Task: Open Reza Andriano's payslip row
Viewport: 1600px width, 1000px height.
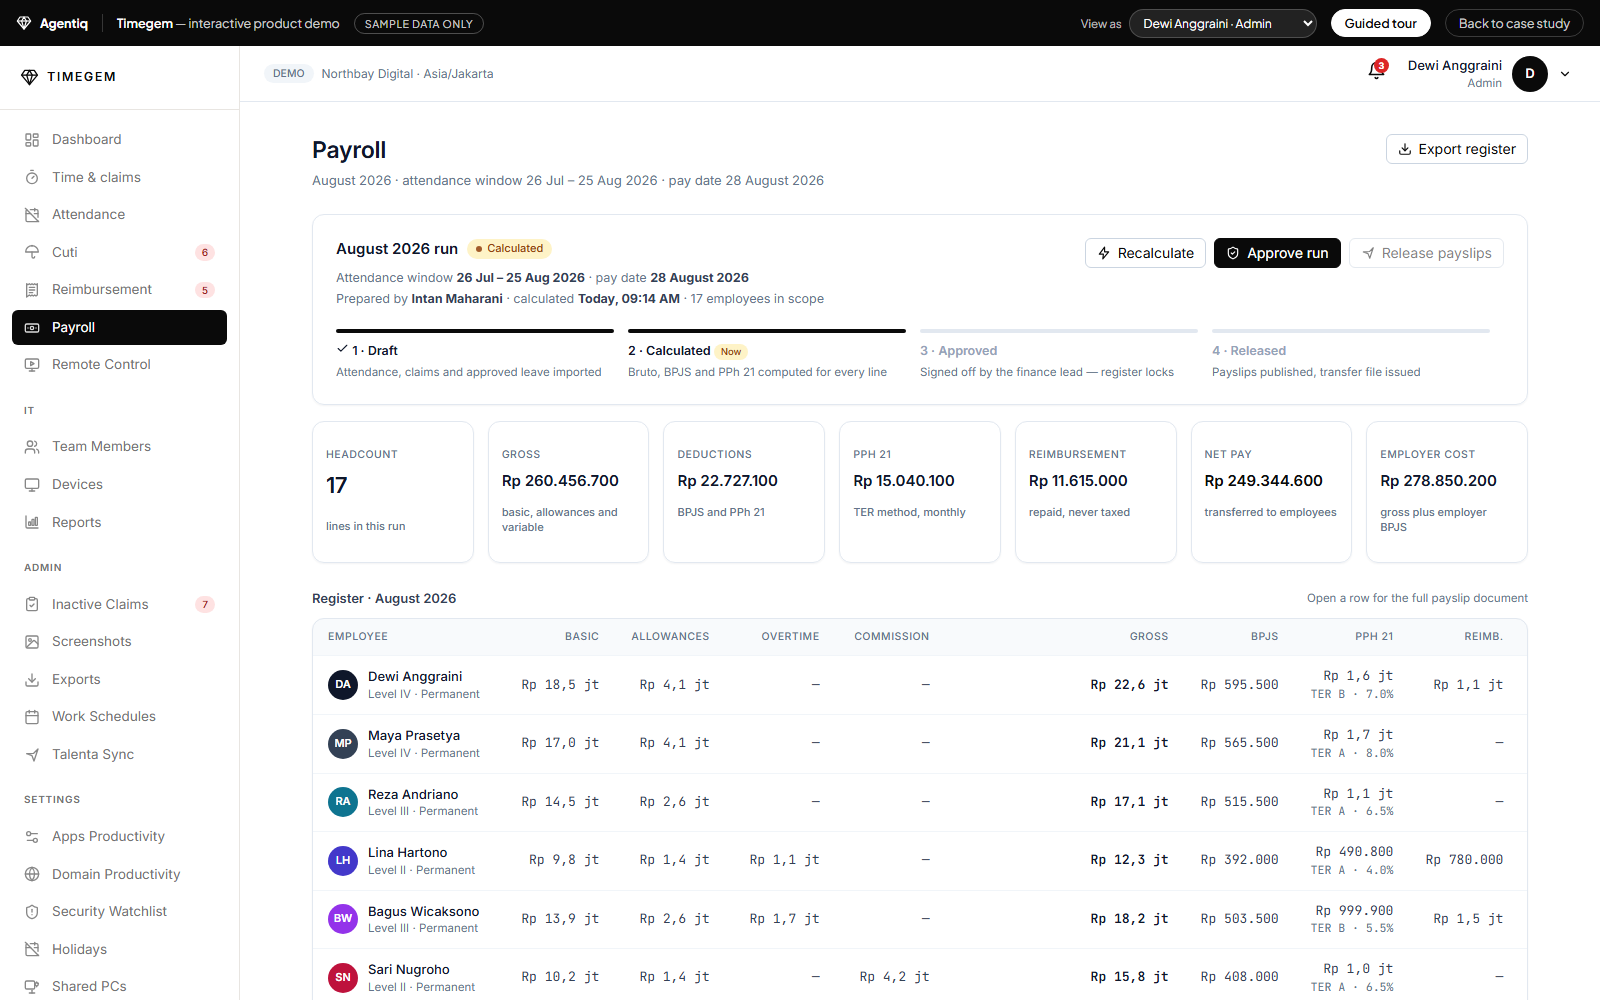Action: click(919, 802)
